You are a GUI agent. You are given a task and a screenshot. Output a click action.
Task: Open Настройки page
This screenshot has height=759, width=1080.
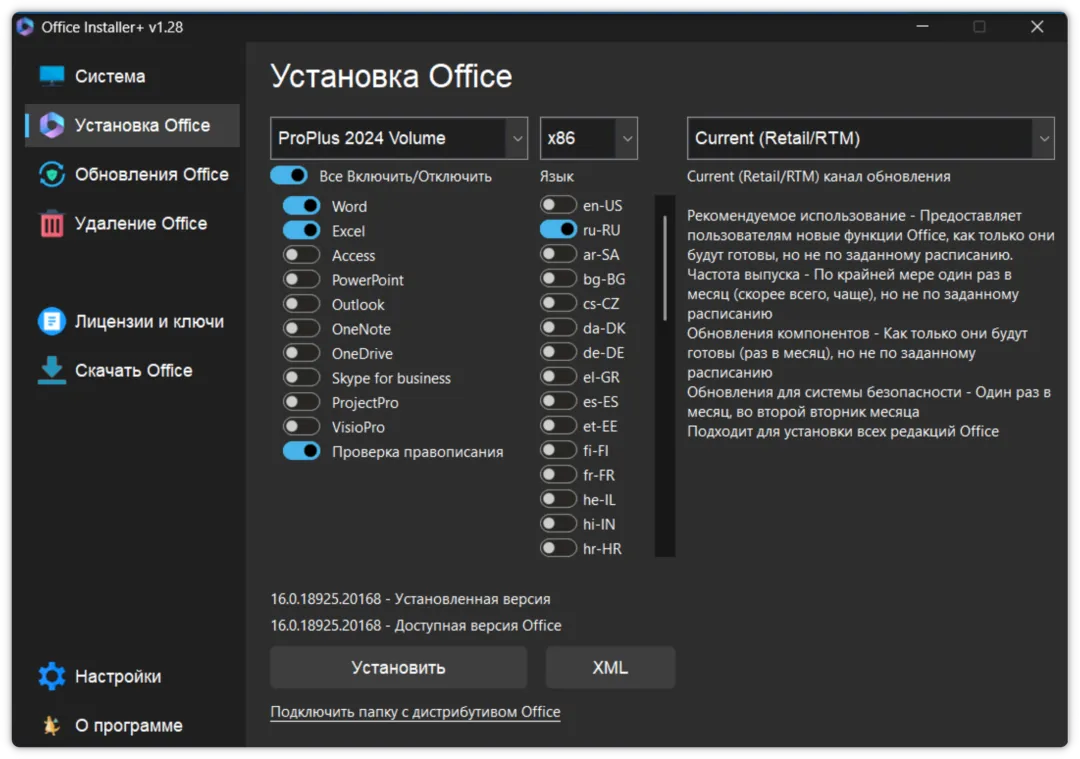click(132, 676)
